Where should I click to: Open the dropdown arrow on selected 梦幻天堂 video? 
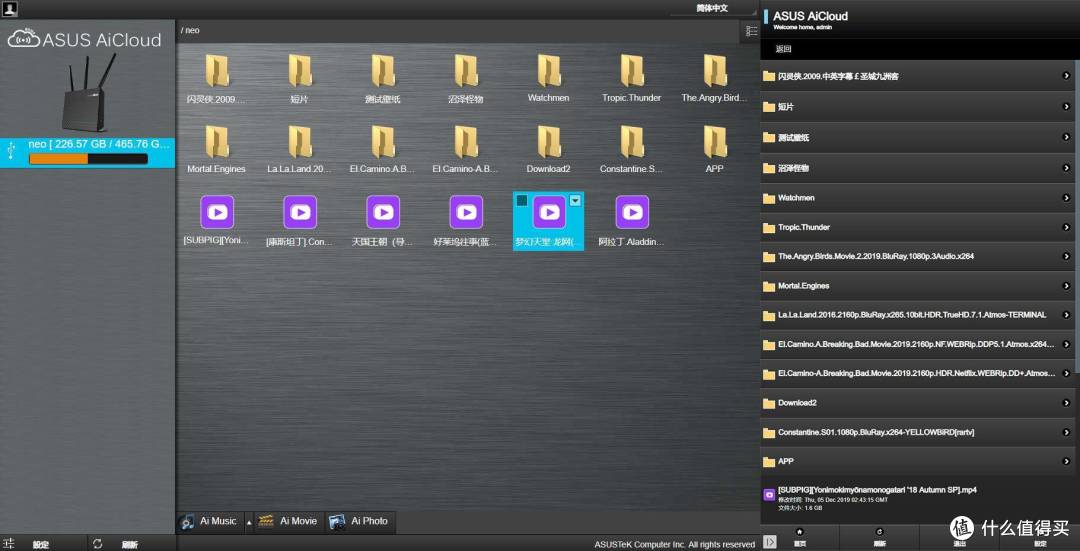point(576,200)
